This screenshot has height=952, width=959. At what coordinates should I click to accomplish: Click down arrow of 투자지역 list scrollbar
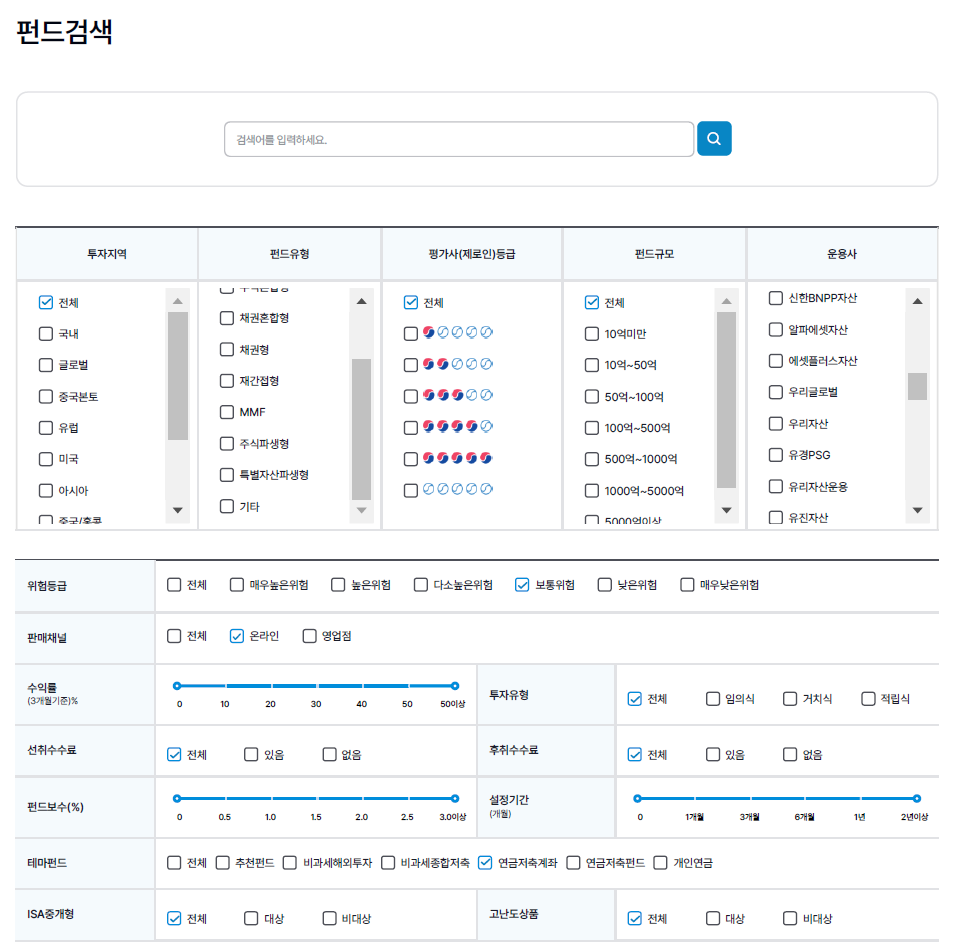click(x=178, y=510)
